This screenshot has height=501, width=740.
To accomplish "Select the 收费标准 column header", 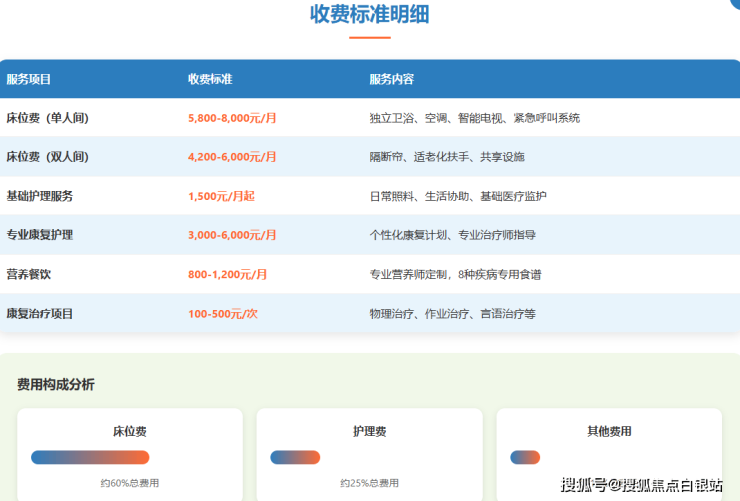I will (x=210, y=79).
